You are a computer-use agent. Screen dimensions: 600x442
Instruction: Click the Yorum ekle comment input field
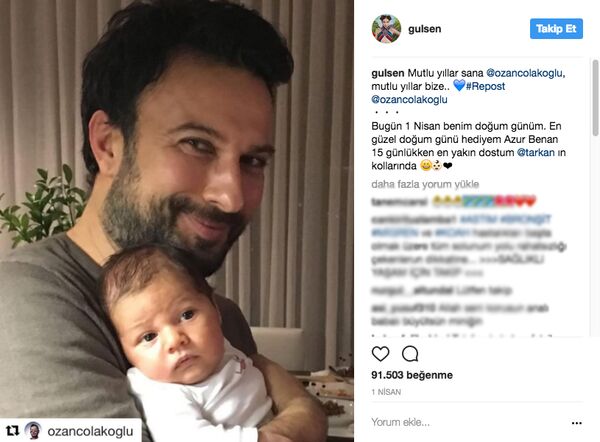[467, 422]
